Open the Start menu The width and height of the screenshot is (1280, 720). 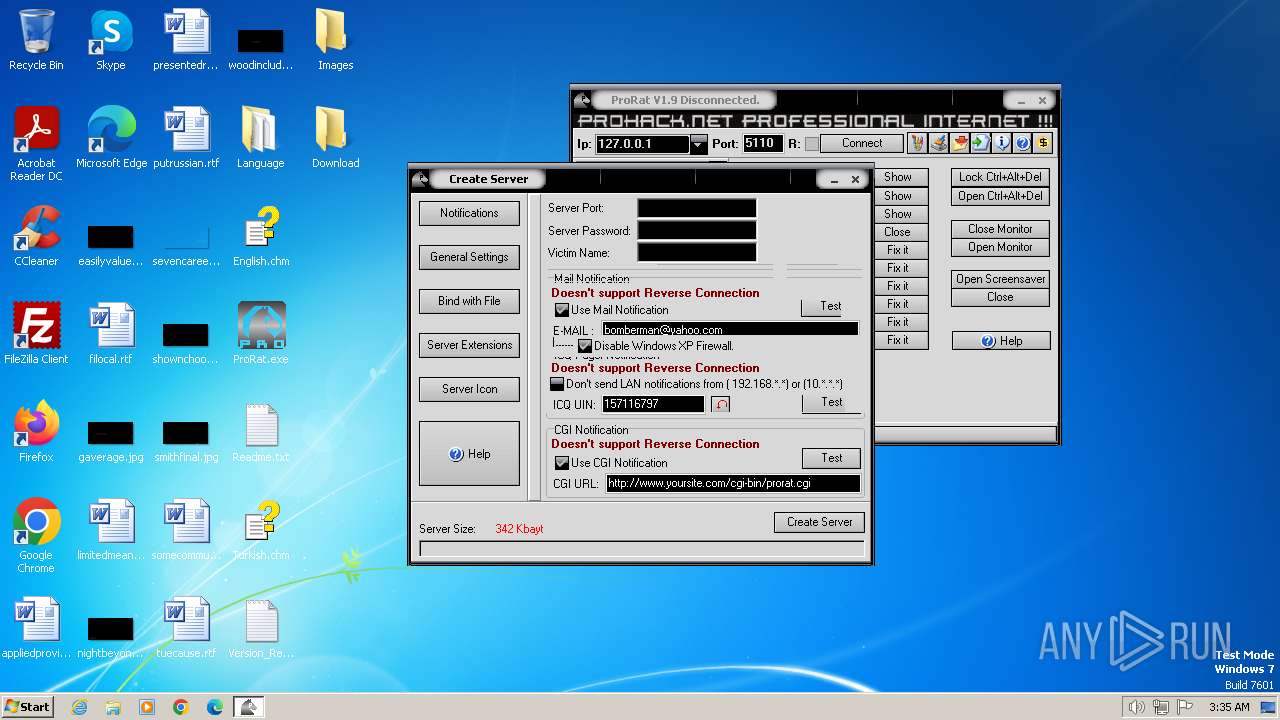point(27,707)
